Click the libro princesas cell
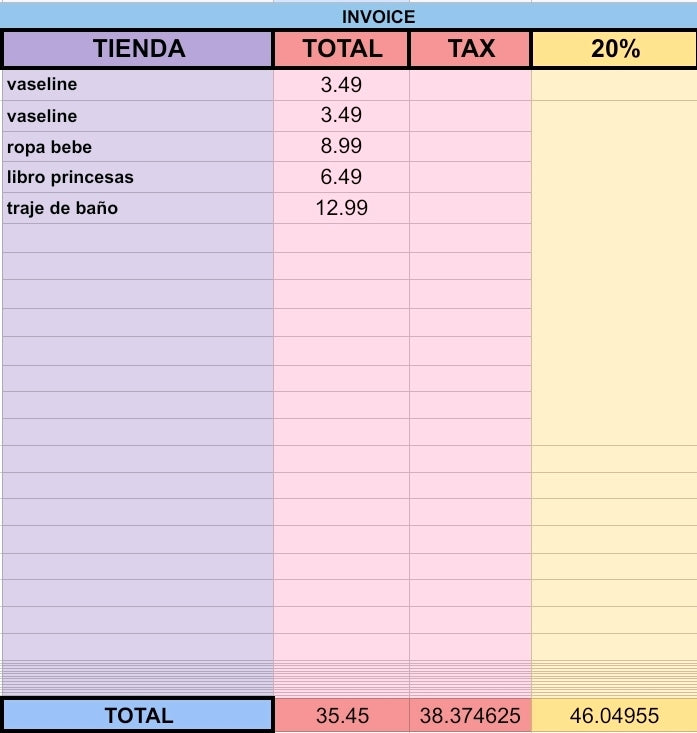This screenshot has width=697, height=733. coord(138,178)
